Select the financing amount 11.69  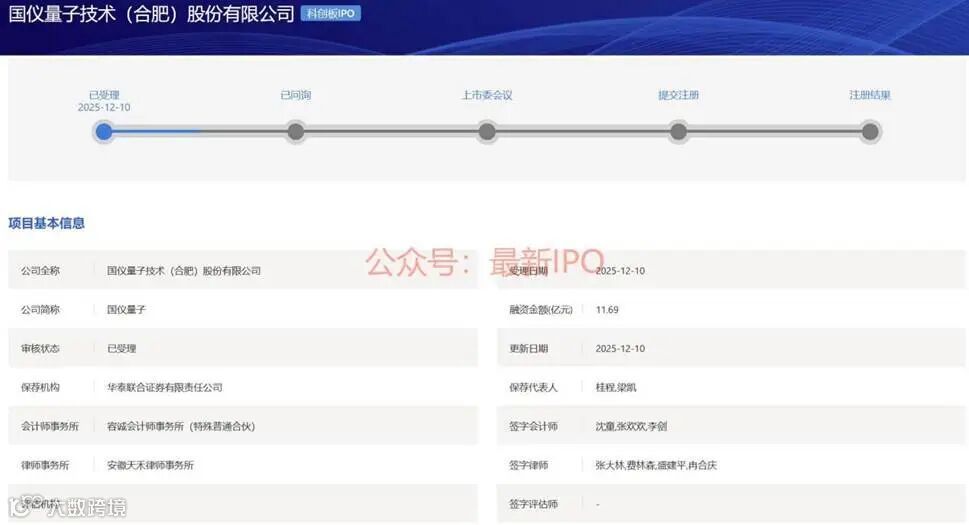pyautogui.click(x=607, y=309)
